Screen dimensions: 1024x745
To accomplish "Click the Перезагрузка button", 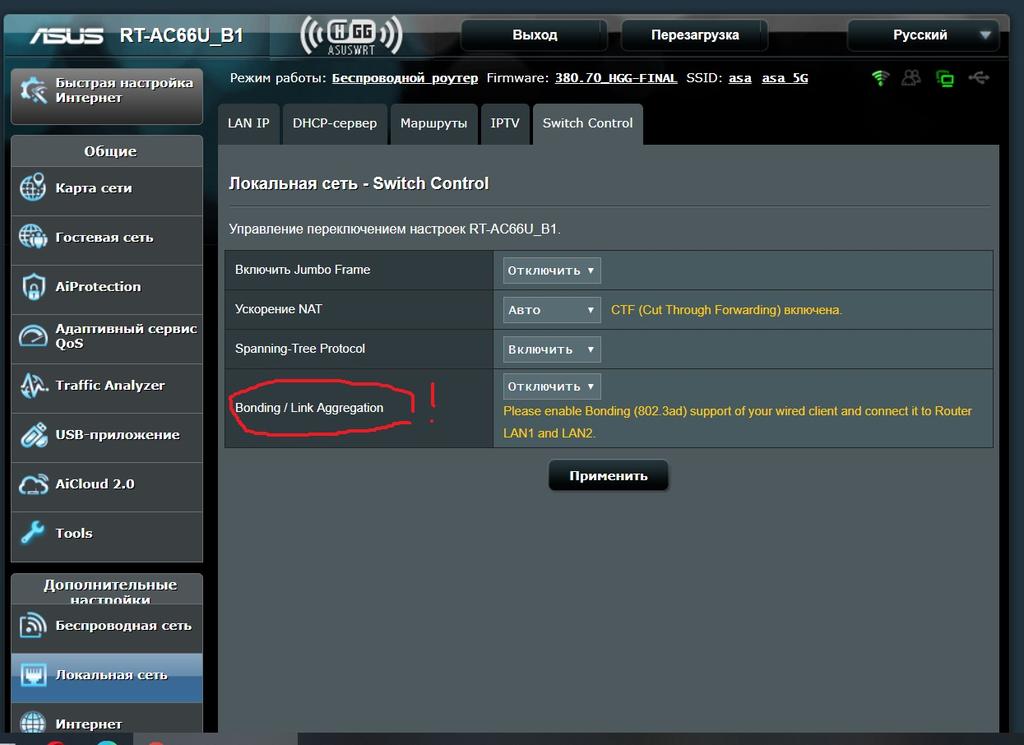I will pyautogui.click(x=695, y=35).
